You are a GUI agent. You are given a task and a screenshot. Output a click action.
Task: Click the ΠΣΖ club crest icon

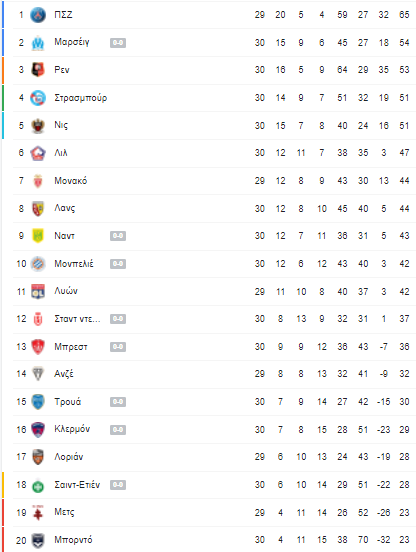[38, 15]
